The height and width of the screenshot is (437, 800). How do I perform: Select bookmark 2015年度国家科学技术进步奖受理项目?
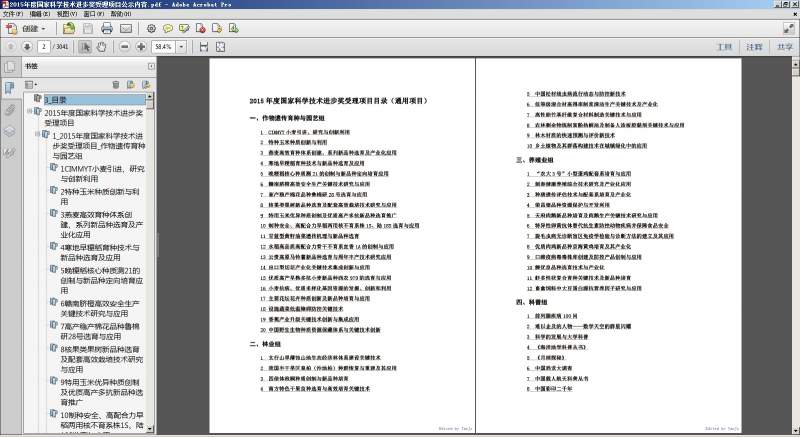(93, 118)
